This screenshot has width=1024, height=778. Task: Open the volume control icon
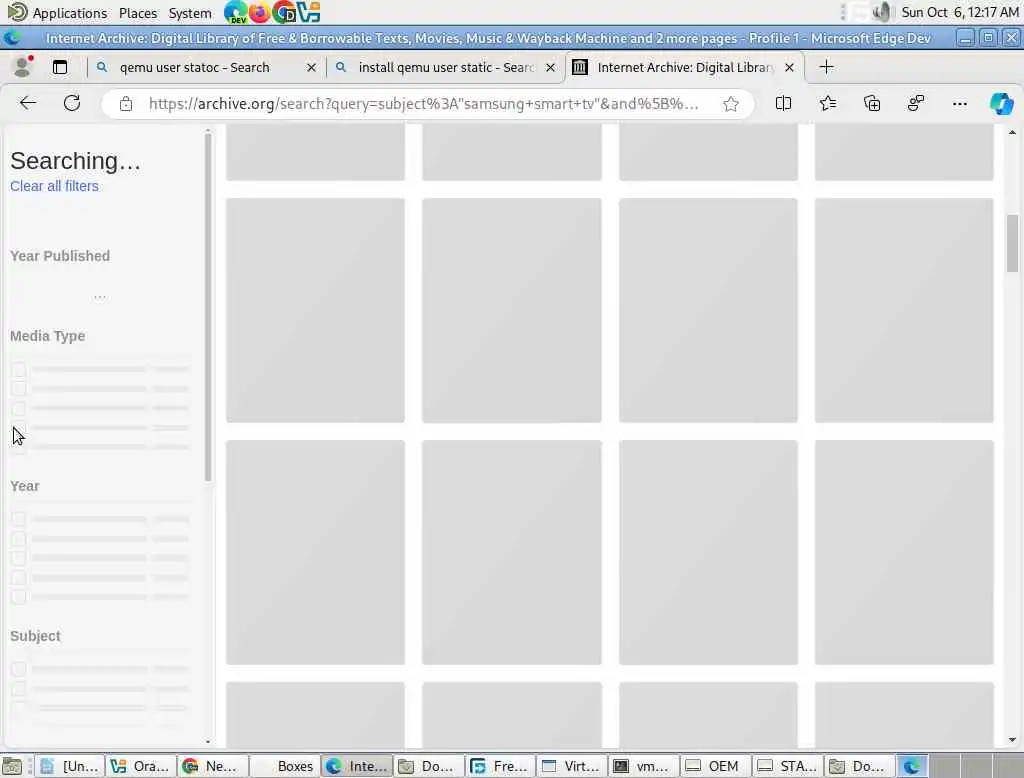[x=882, y=12]
